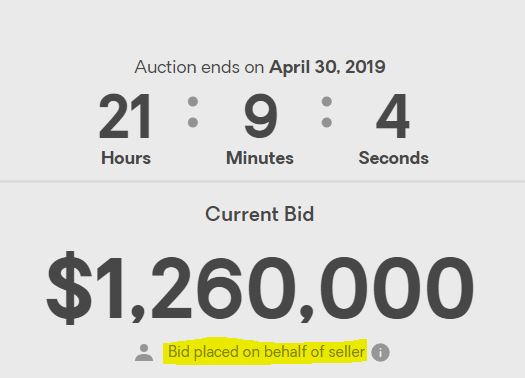The image size is (525, 378).
Task: Click the 4 seconds countdown number
Action: click(393, 116)
